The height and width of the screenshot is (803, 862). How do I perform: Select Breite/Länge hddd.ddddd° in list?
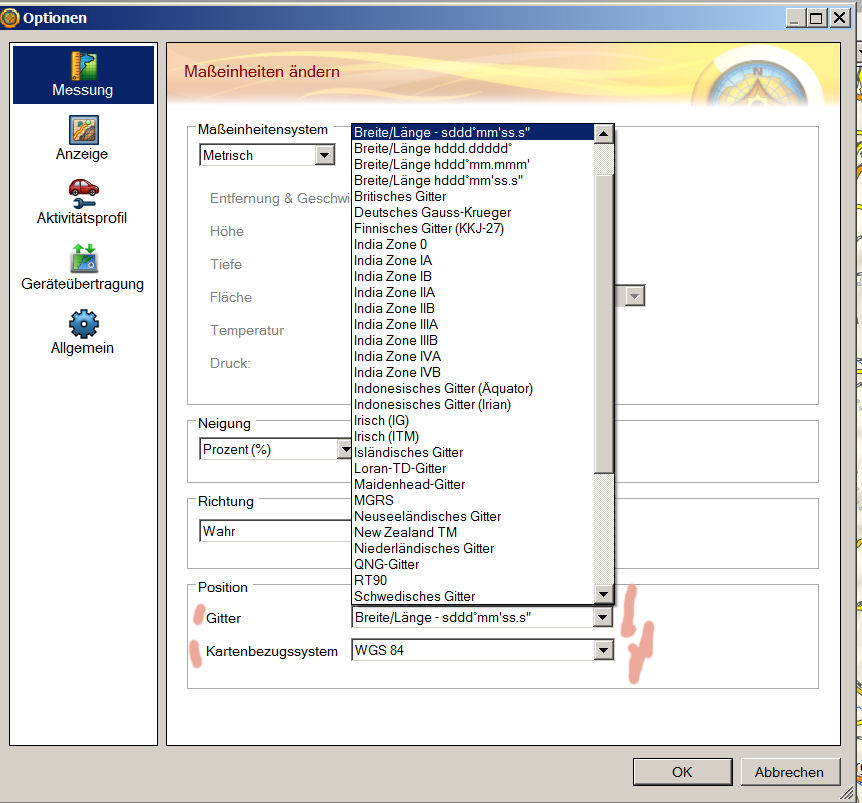473,148
